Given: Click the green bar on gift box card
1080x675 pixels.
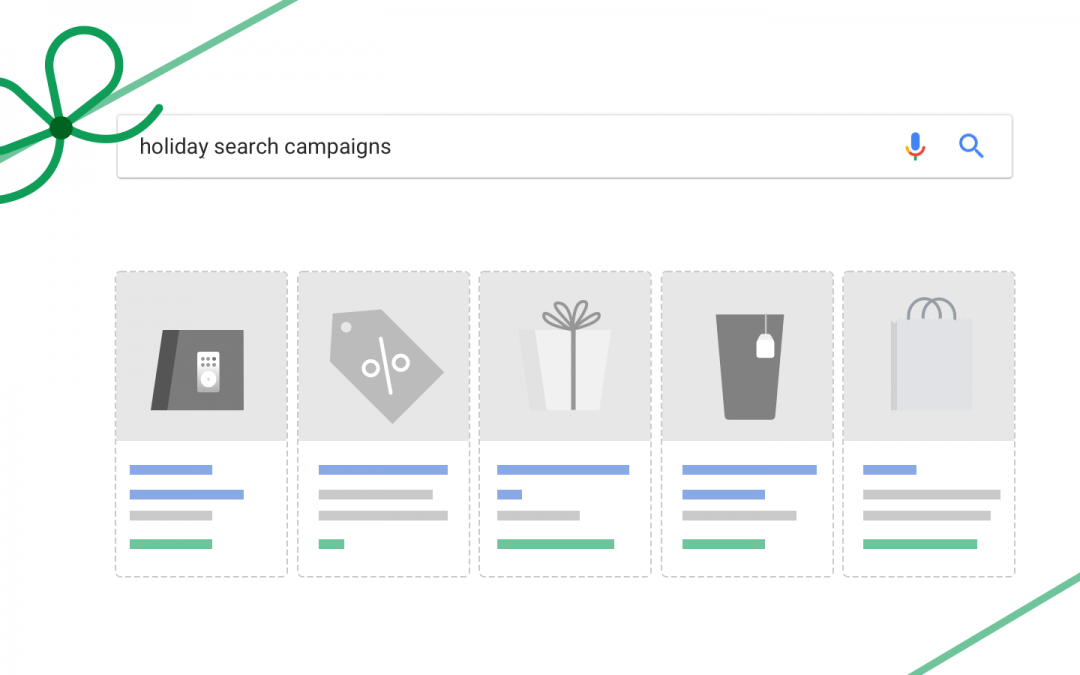Looking at the screenshot, I should click(555, 544).
